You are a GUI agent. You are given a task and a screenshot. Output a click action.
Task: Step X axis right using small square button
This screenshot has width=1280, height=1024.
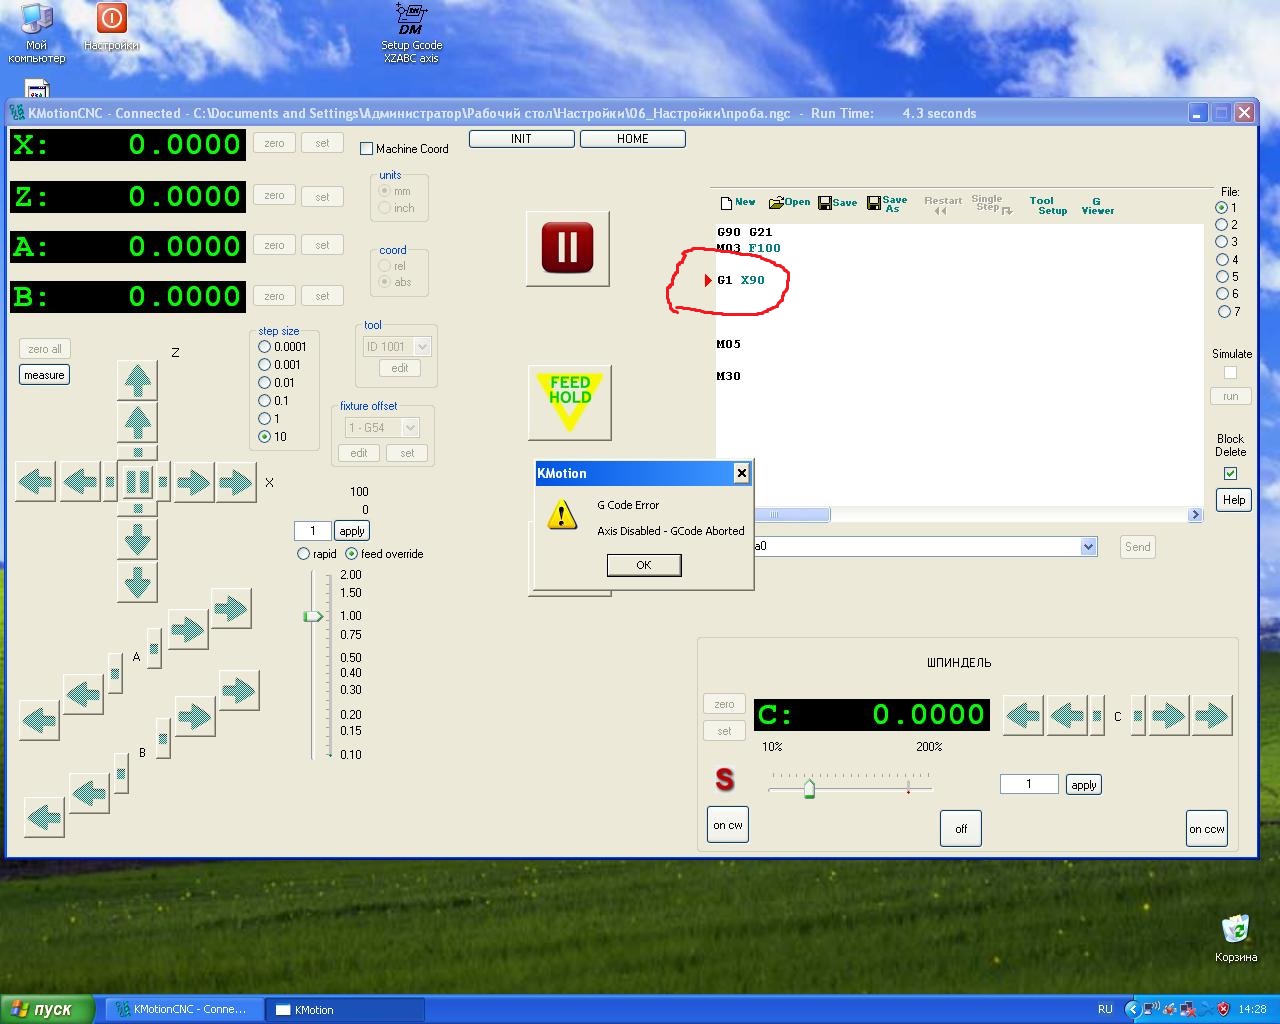pyautogui.click(x=165, y=483)
